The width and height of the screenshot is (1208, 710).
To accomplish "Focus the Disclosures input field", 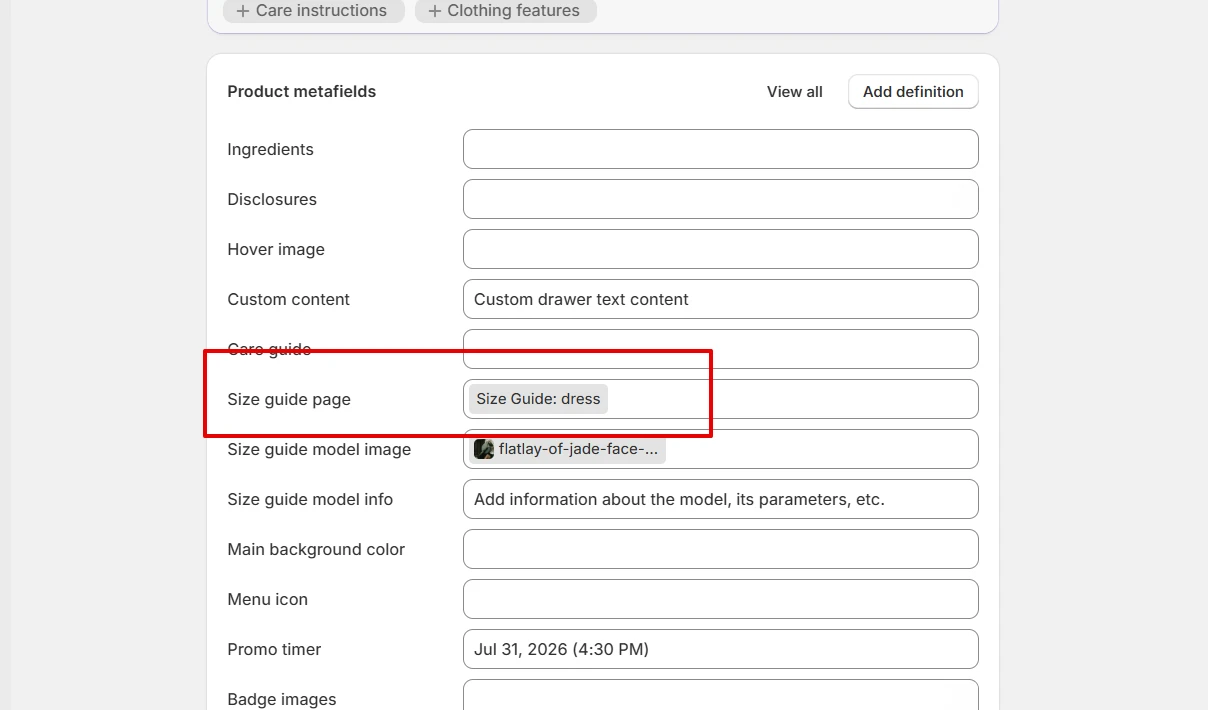I will coord(720,199).
